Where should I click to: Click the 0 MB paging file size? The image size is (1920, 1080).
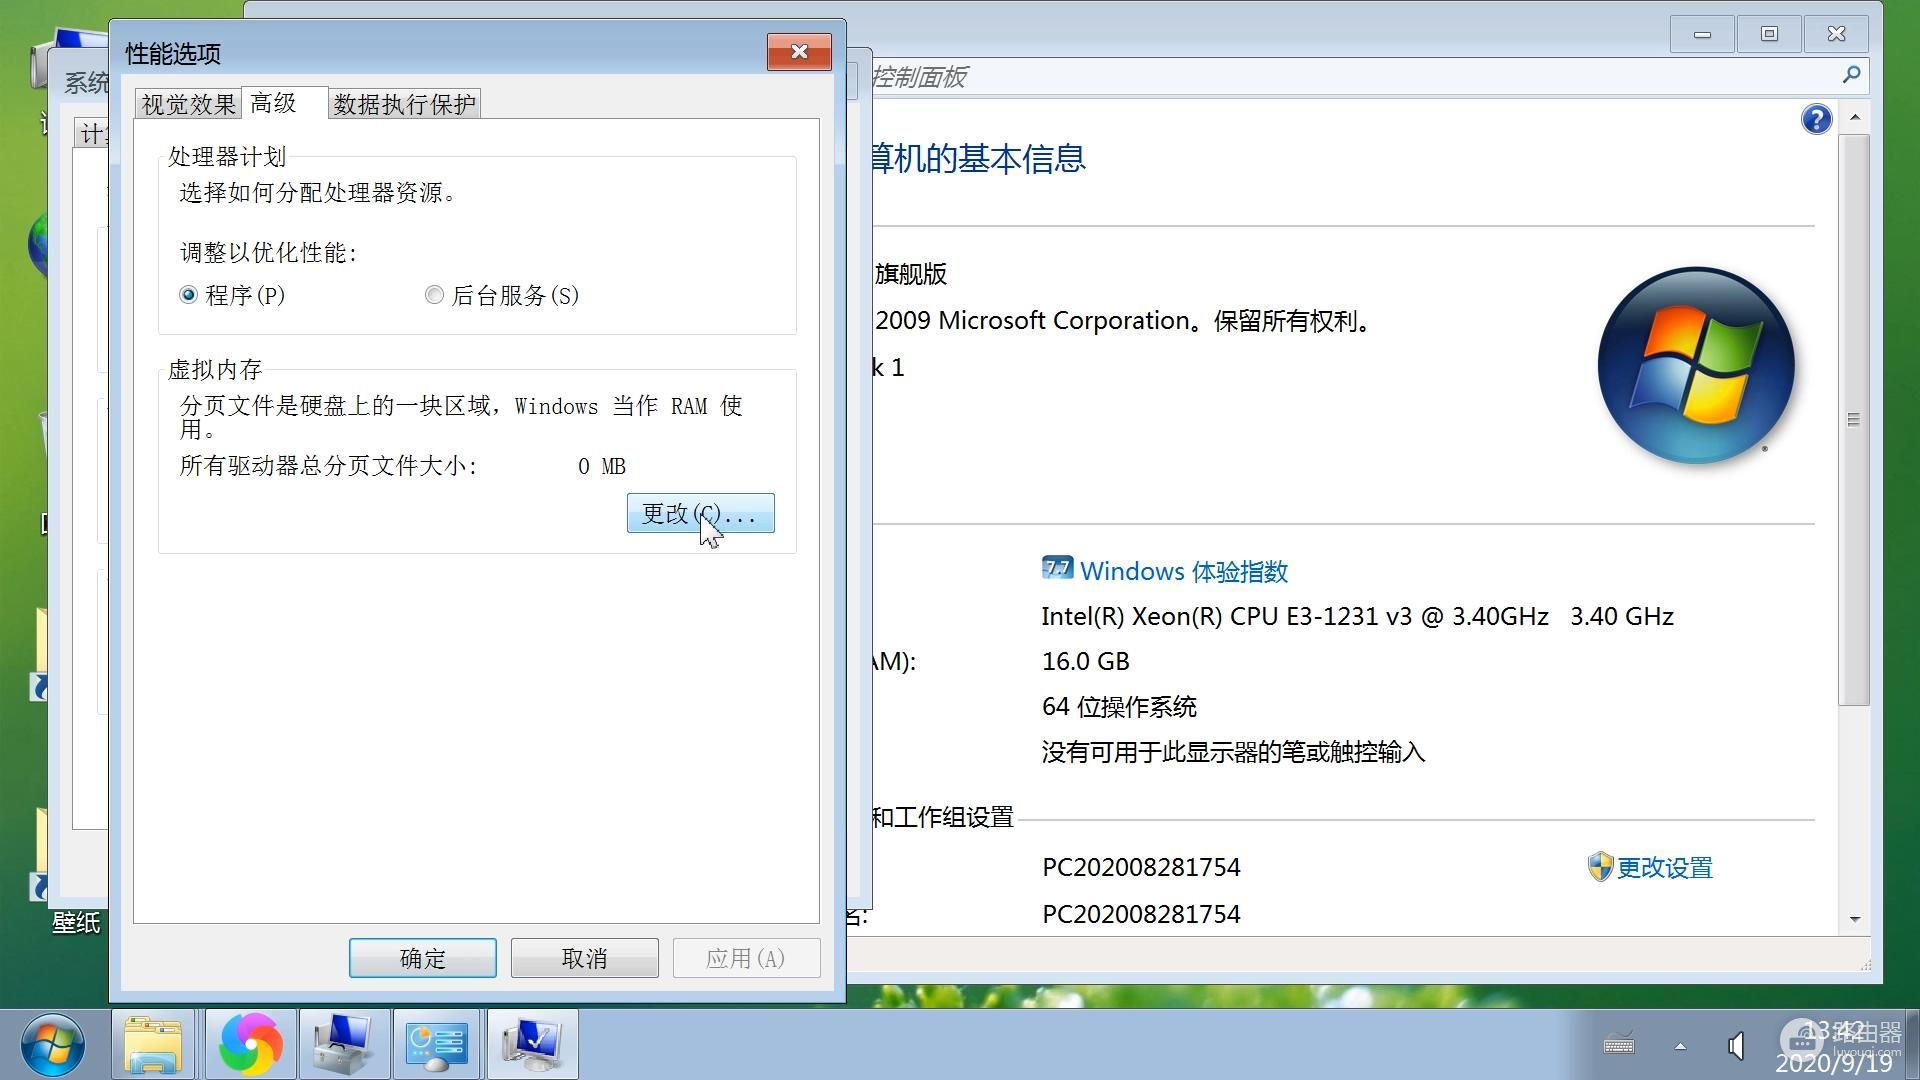(601, 466)
